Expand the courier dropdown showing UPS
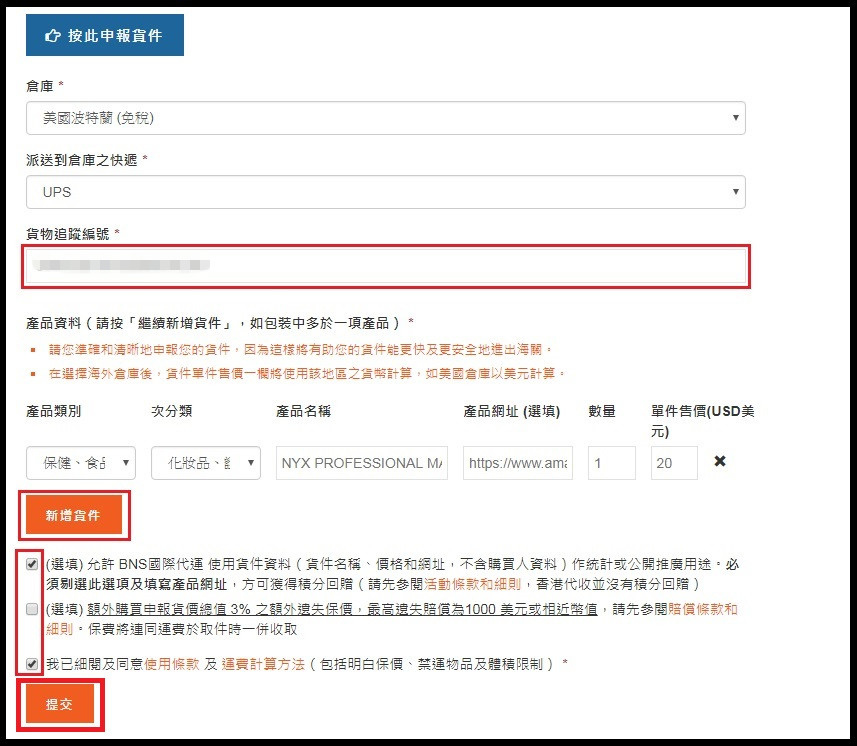The image size is (857, 746). point(385,191)
